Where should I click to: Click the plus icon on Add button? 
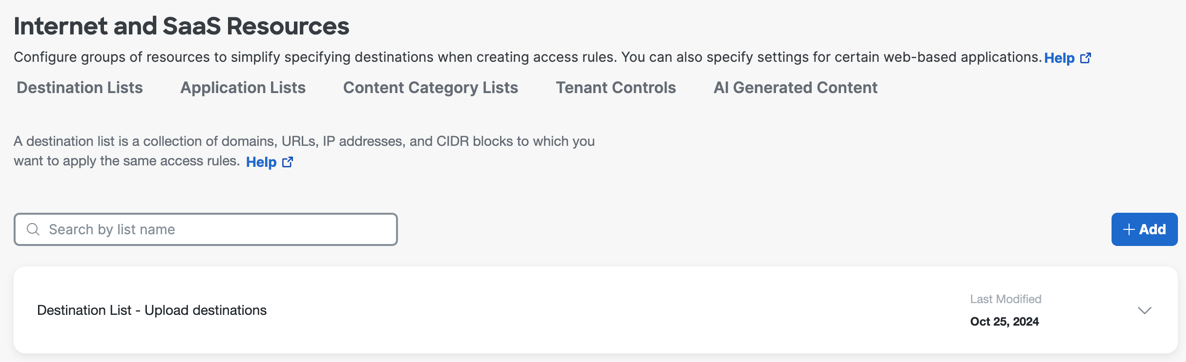[x=1129, y=230]
